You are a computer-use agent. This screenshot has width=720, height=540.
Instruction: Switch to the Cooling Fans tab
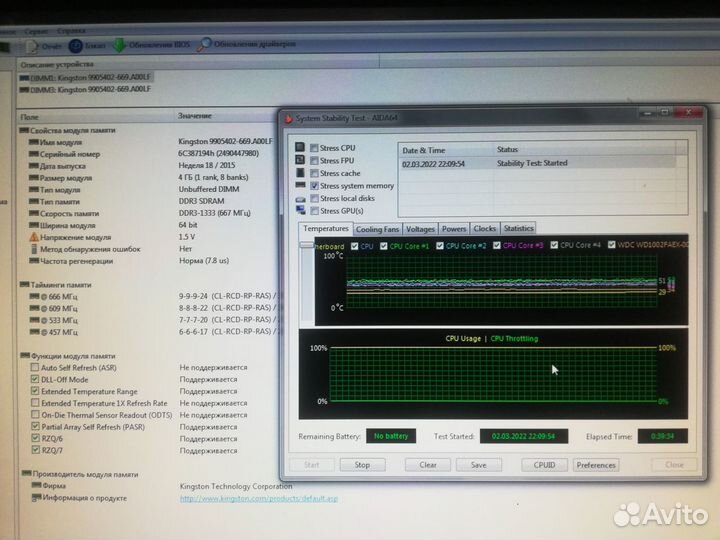tap(377, 229)
